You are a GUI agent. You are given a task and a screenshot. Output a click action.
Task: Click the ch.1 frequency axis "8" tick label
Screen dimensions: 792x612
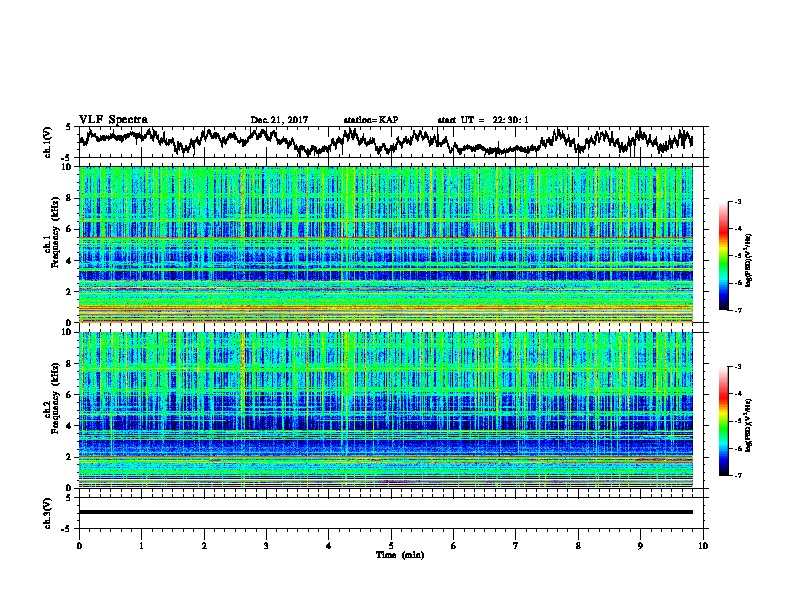[69, 198]
